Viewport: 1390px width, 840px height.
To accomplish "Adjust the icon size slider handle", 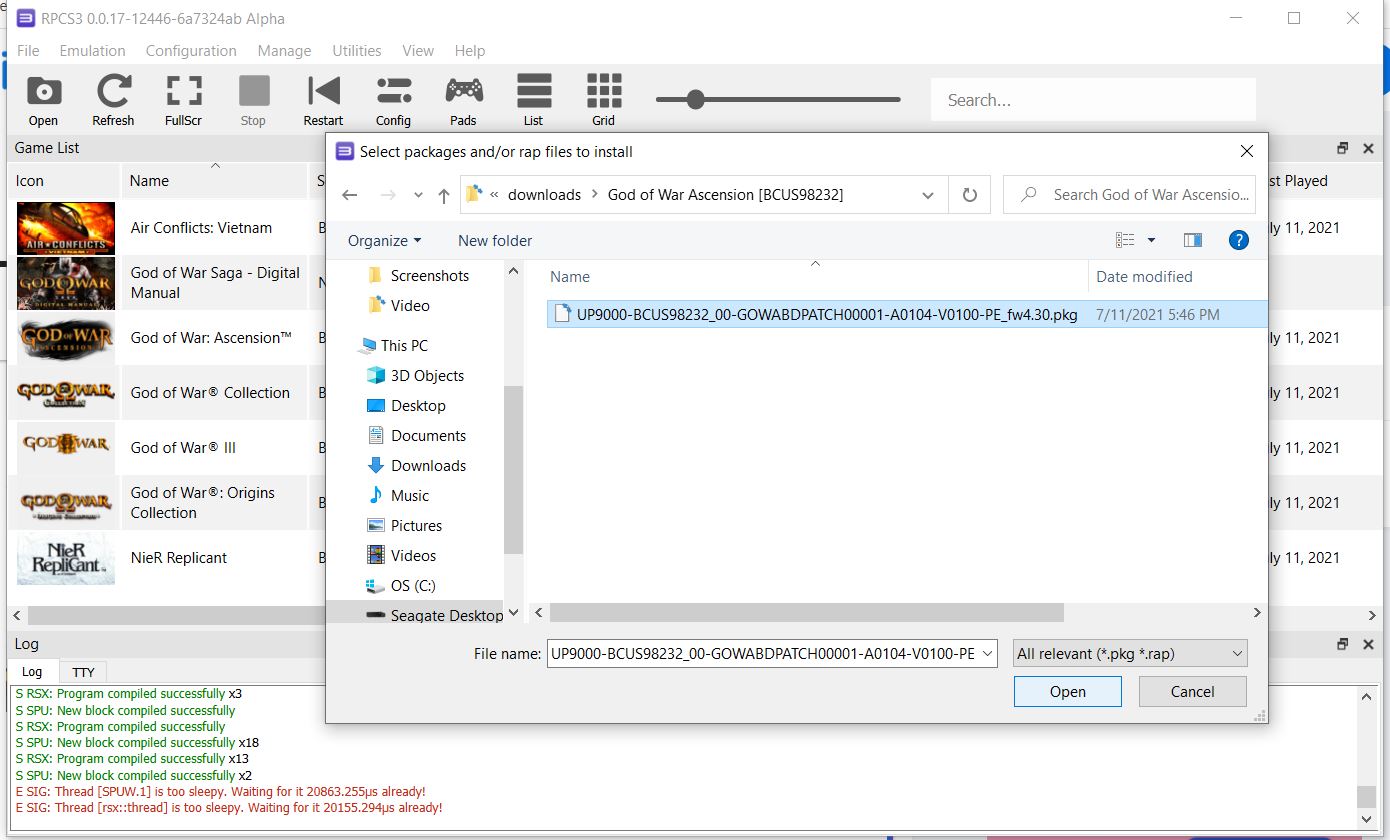I will tap(696, 99).
